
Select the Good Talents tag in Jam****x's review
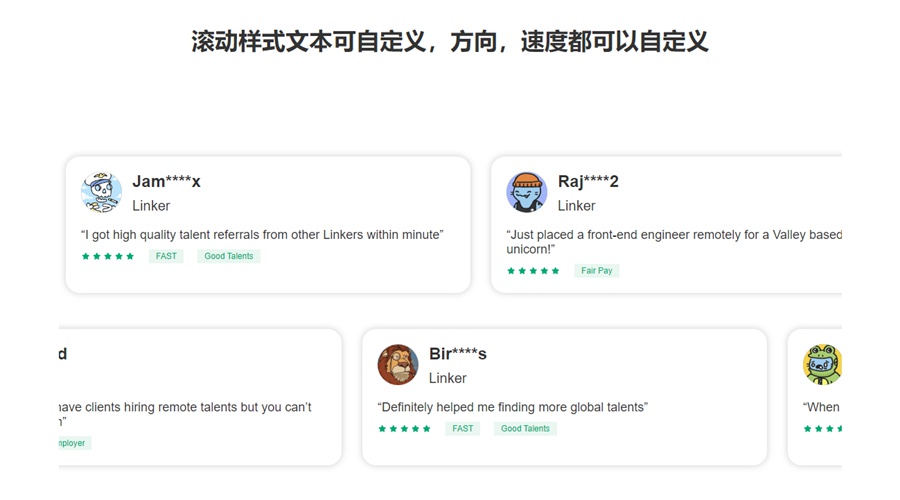[229, 257]
